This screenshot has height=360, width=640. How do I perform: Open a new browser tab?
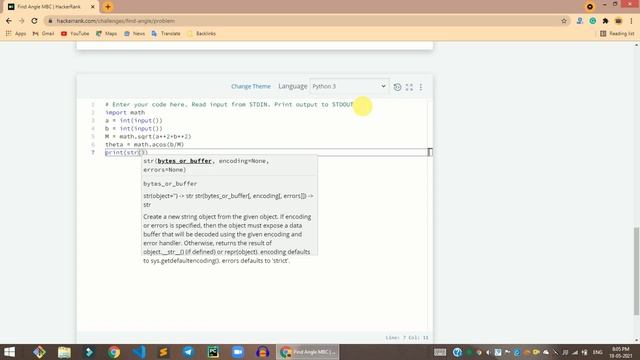(x=108, y=7)
